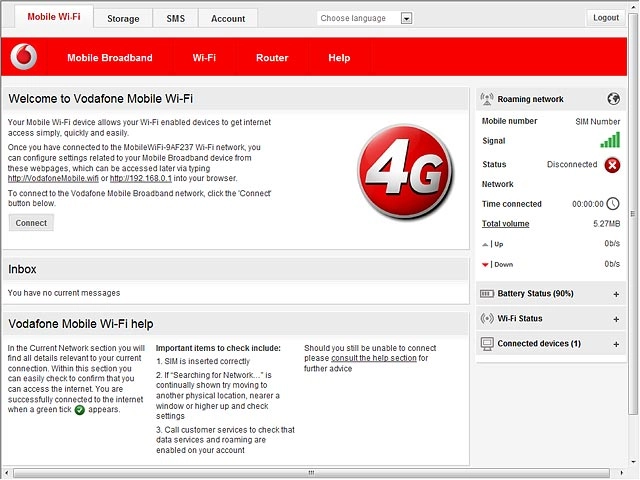Click the connected devices monitor icon

(487, 344)
